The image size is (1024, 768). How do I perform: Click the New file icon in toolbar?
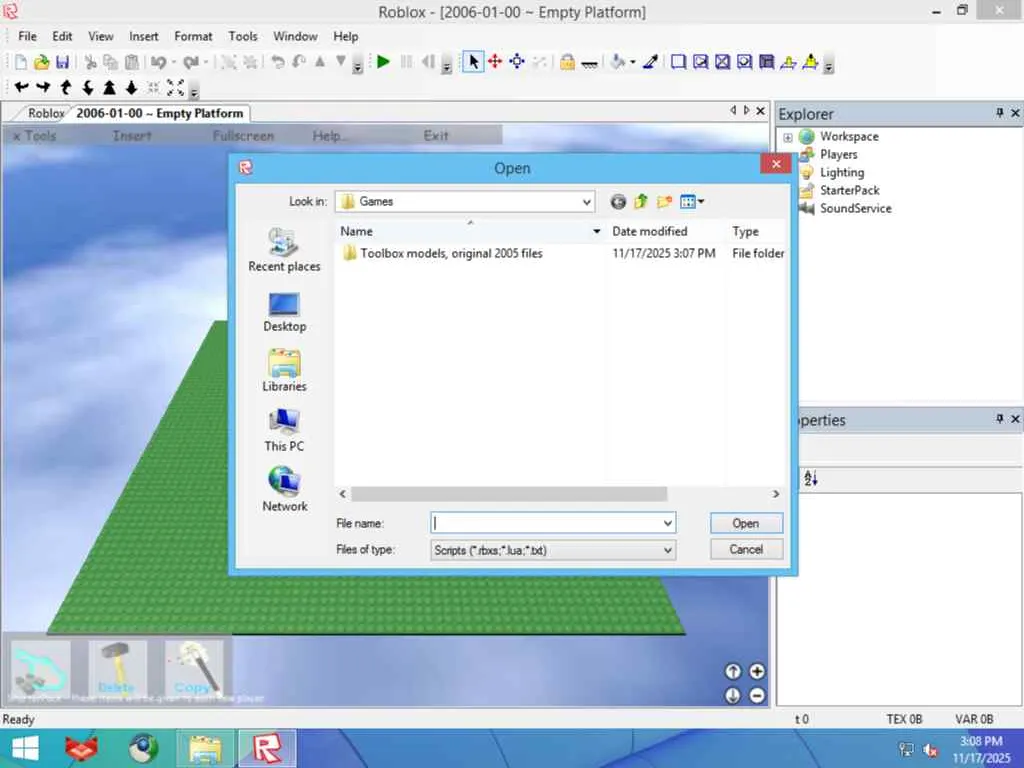point(21,62)
